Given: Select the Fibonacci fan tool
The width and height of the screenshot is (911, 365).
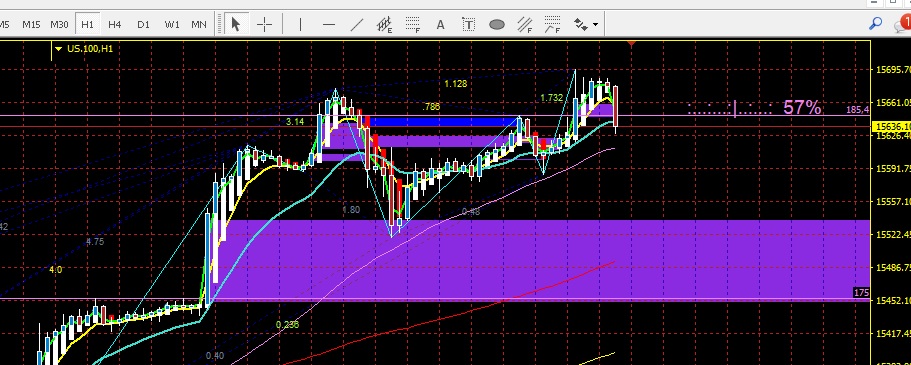Looking at the screenshot, I should pyautogui.click(x=525, y=24).
